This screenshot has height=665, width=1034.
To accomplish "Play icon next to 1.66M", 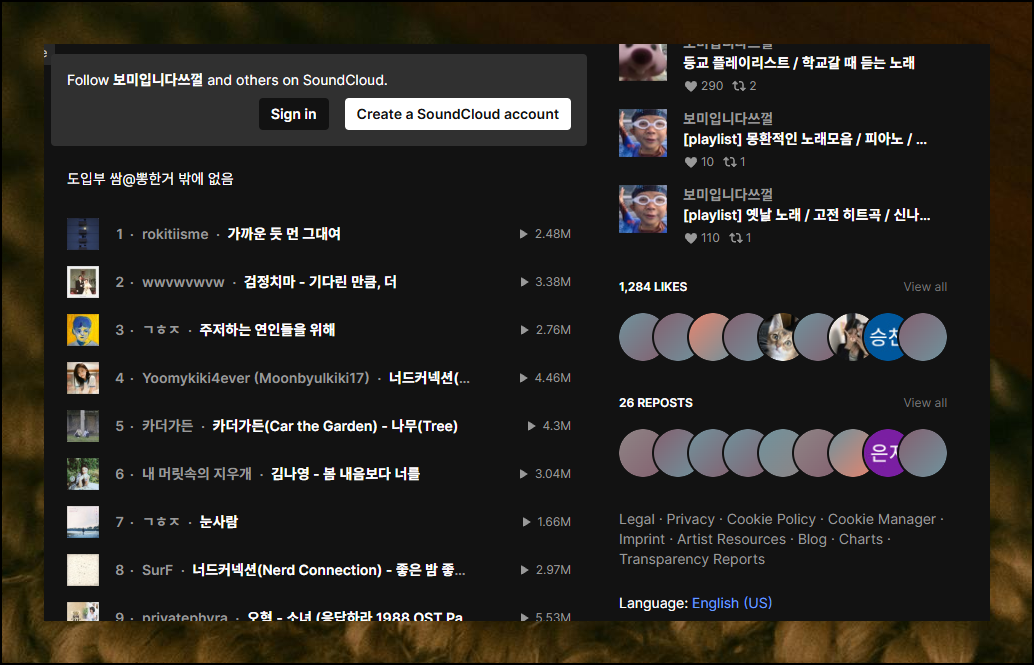I will click(x=526, y=522).
